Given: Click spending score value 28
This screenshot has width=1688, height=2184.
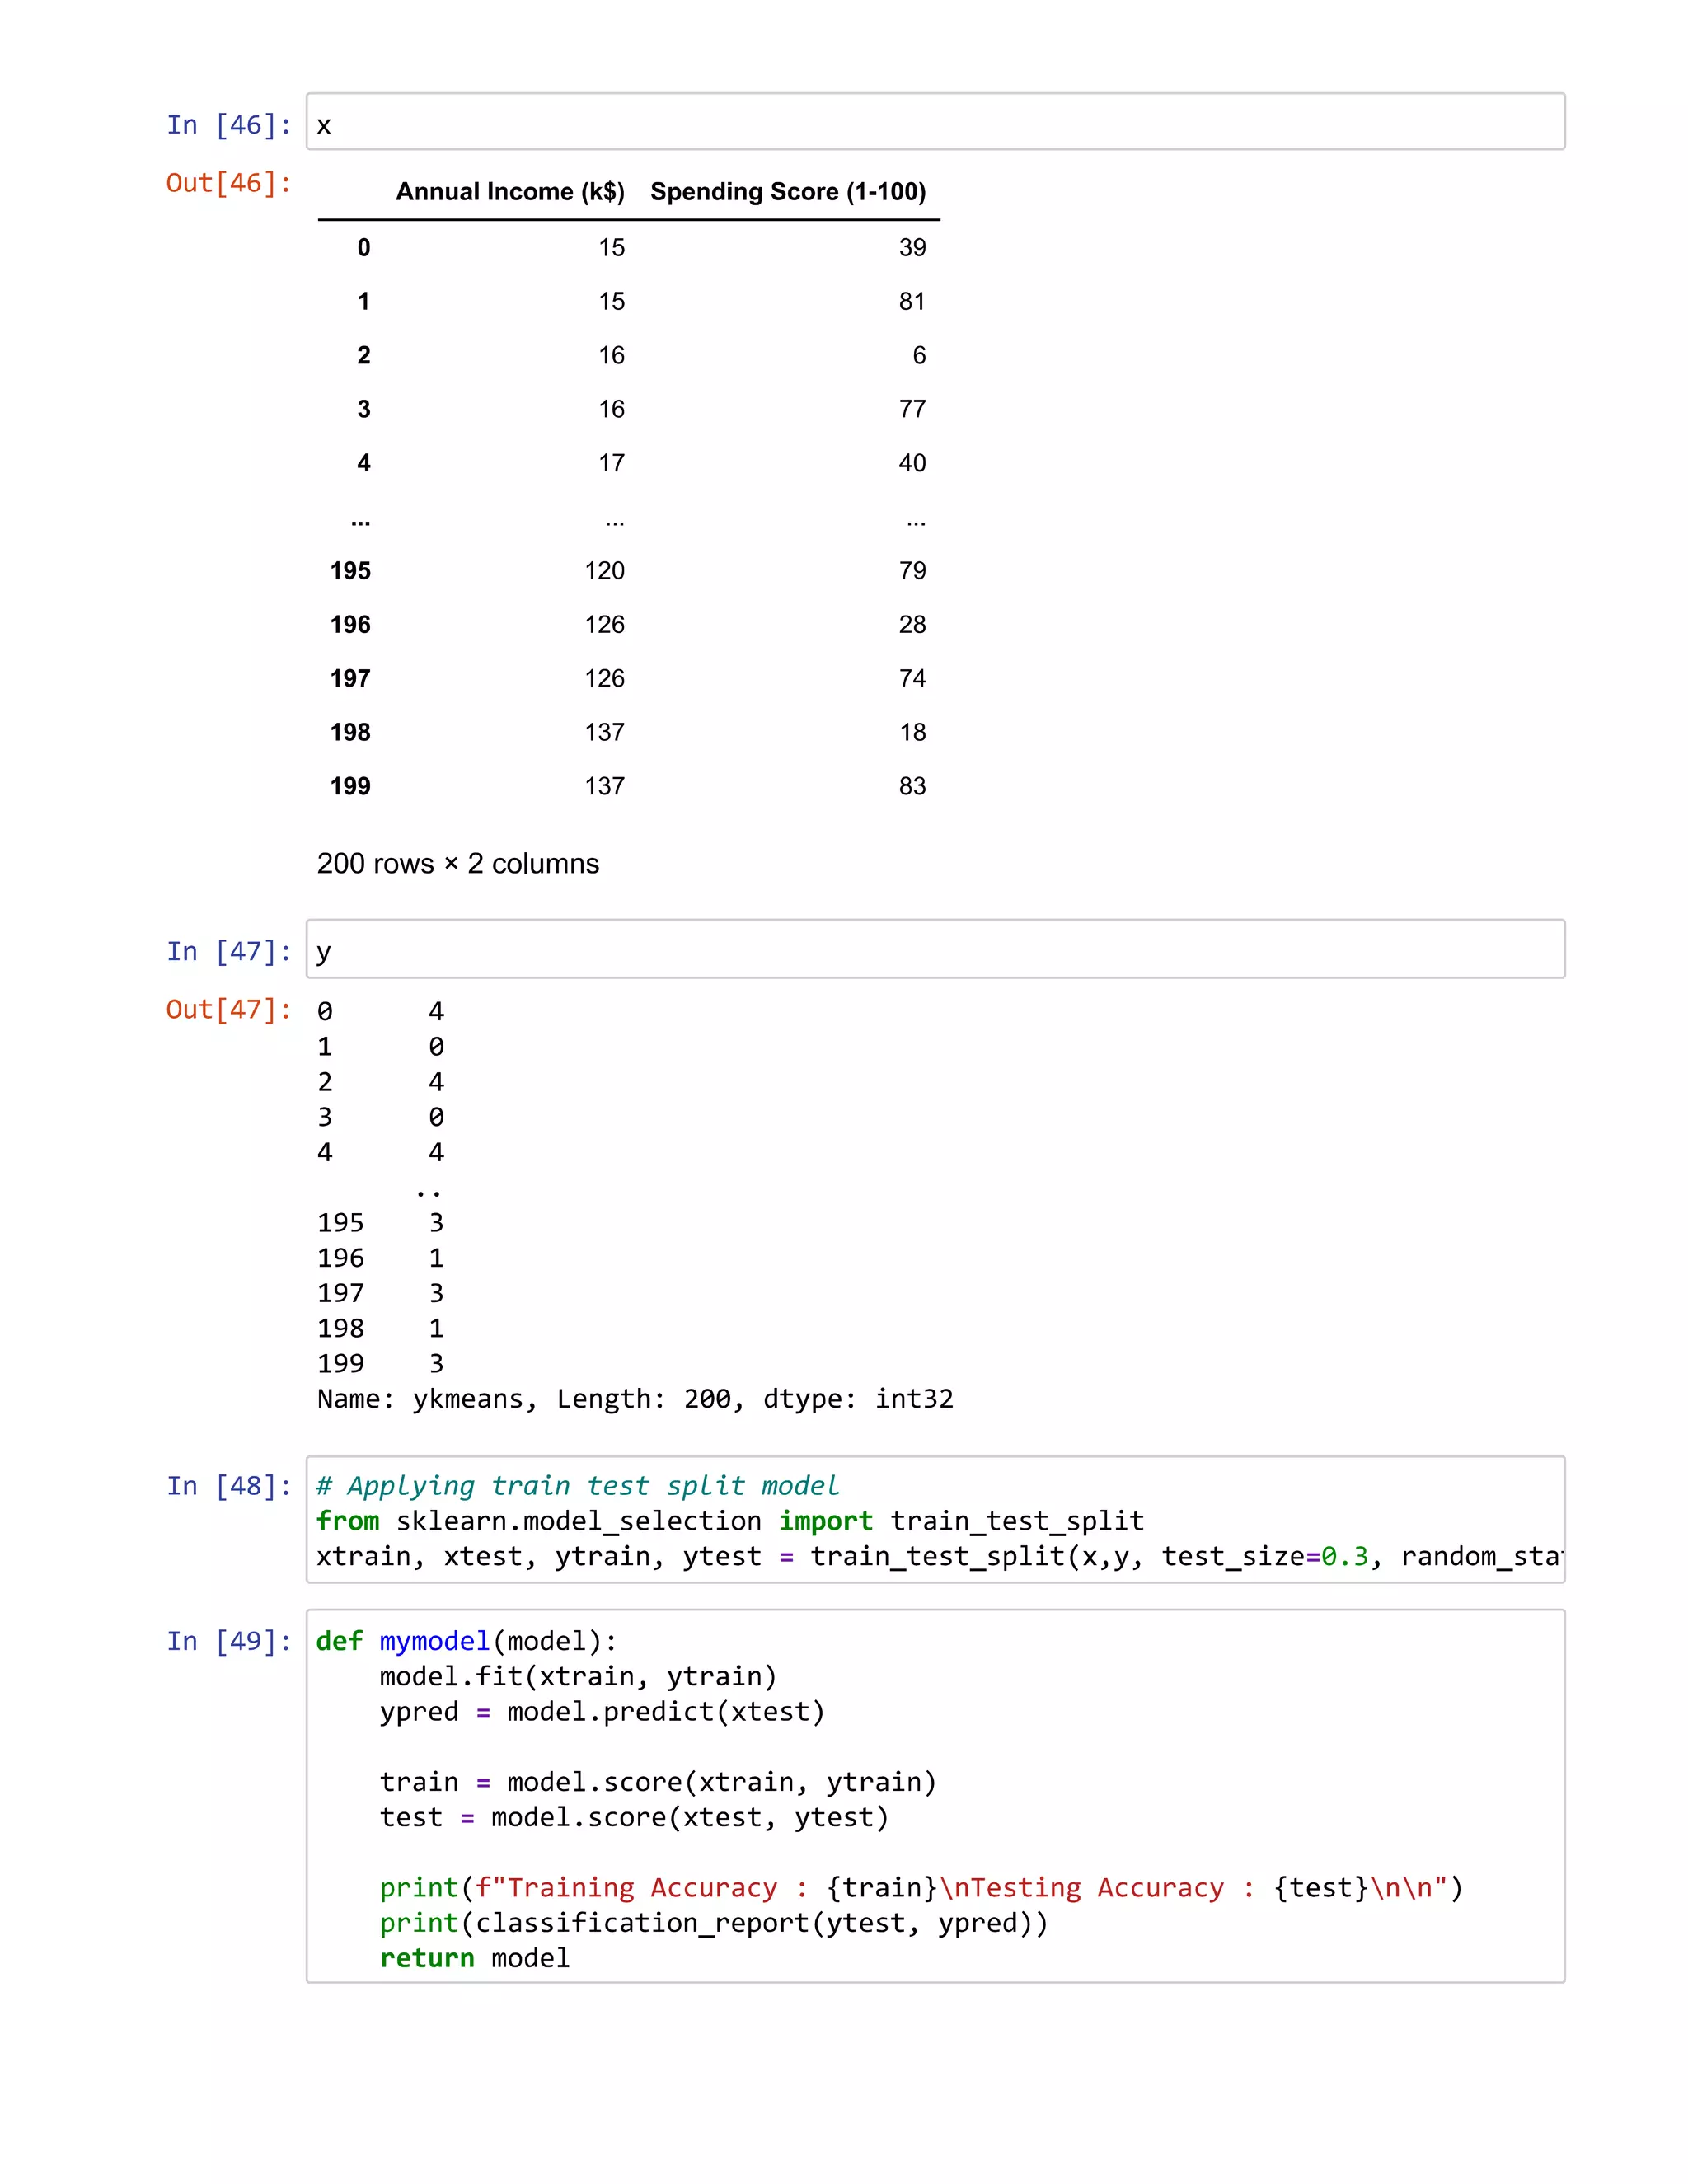Looking at the screenshot, I should tap(912, 625).
